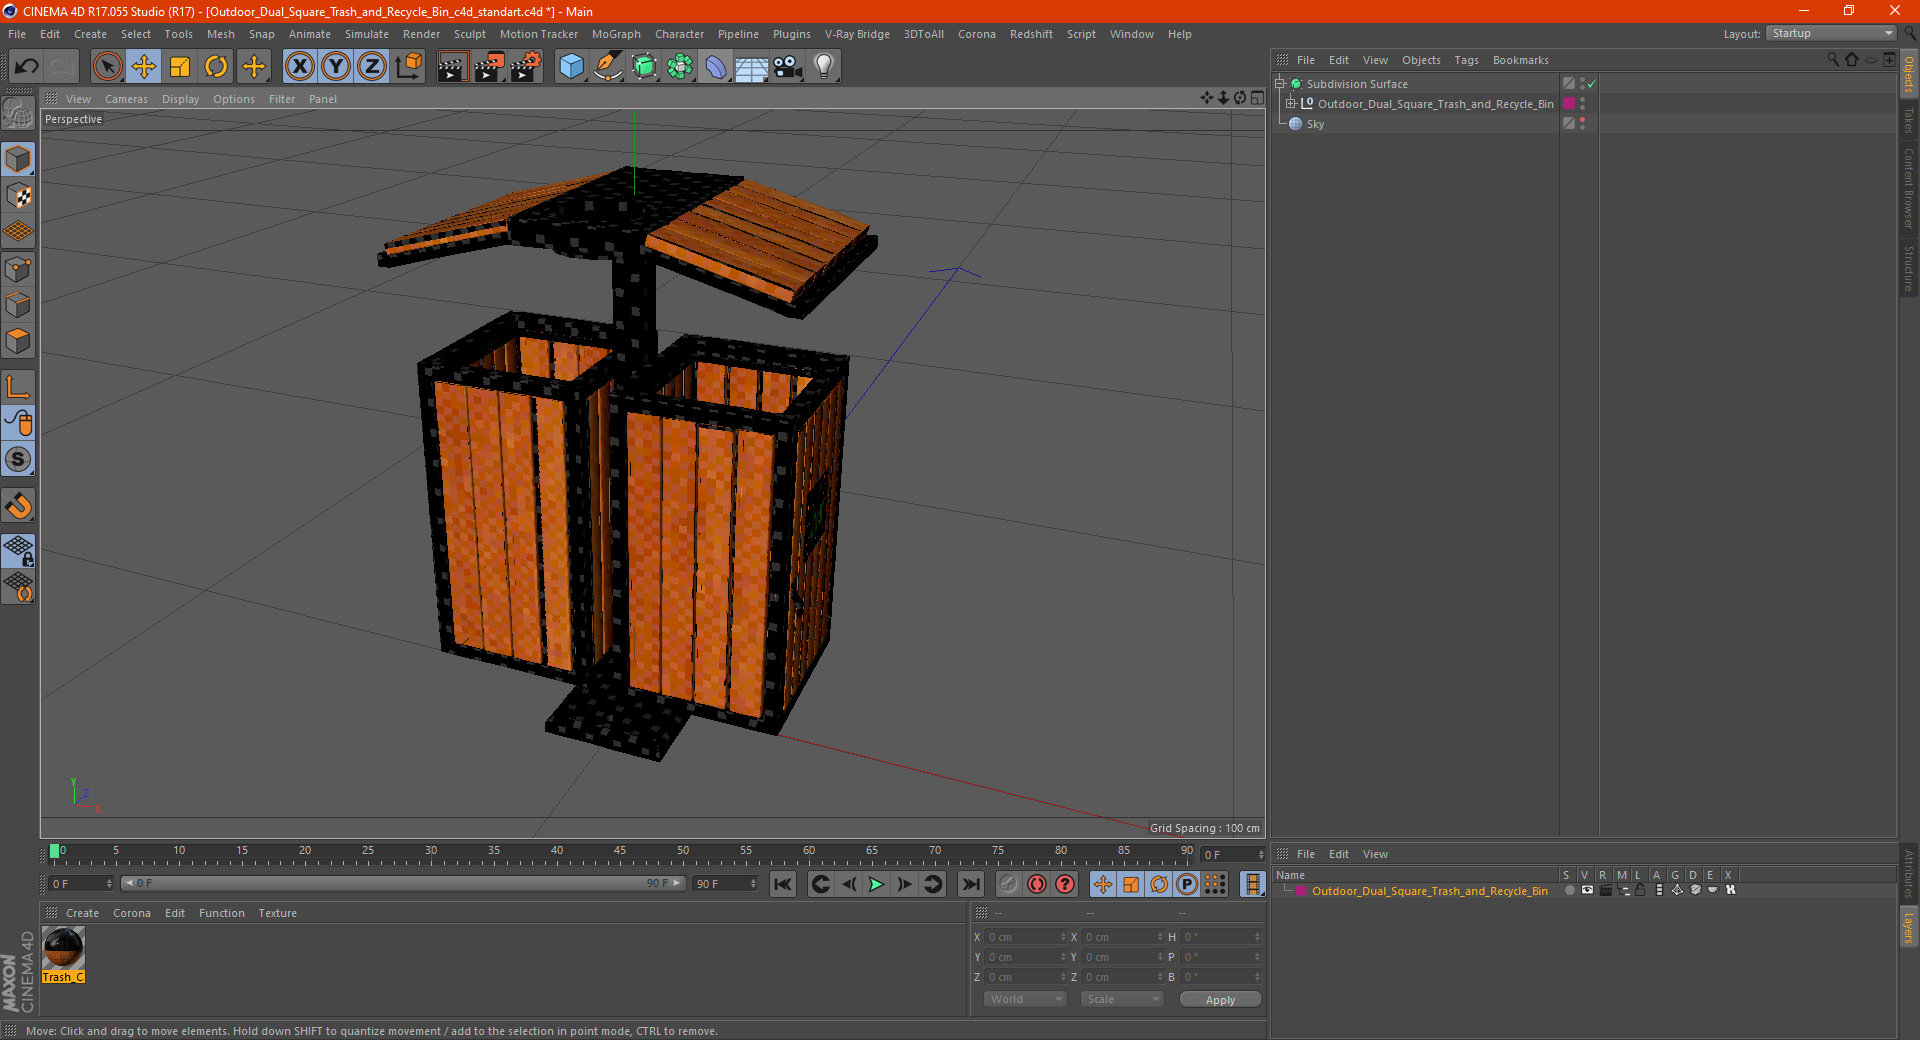Image resolution: width=1920 pixels, height=1040 pixels.
Task: Click the coordinate system icon
Action: tap(408, 67)
